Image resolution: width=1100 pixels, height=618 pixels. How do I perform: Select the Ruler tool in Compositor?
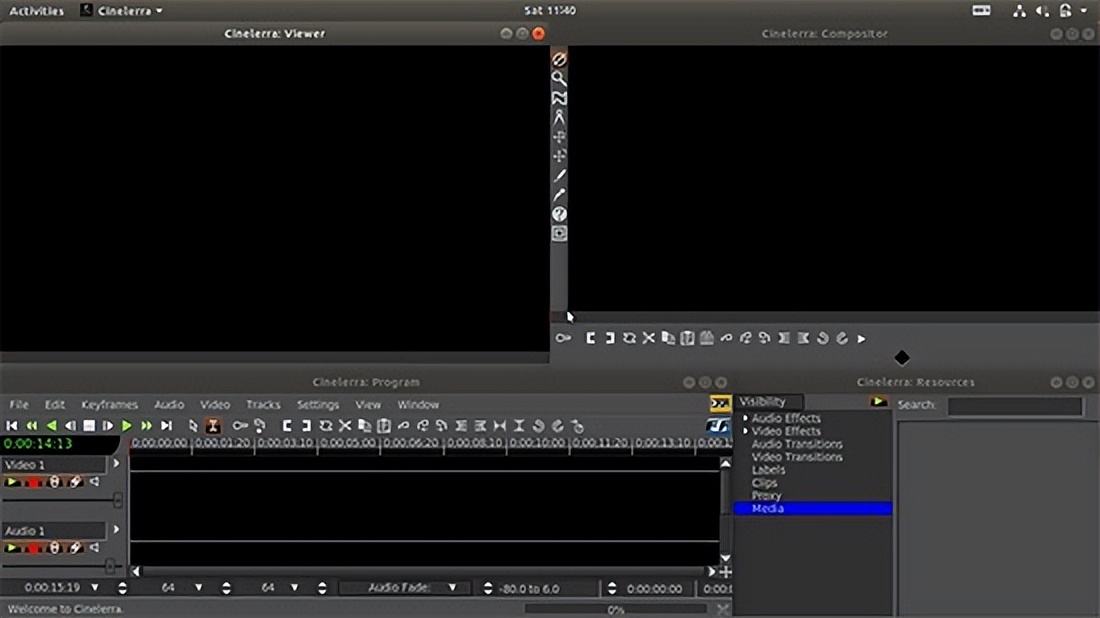[x=559, y=117]
